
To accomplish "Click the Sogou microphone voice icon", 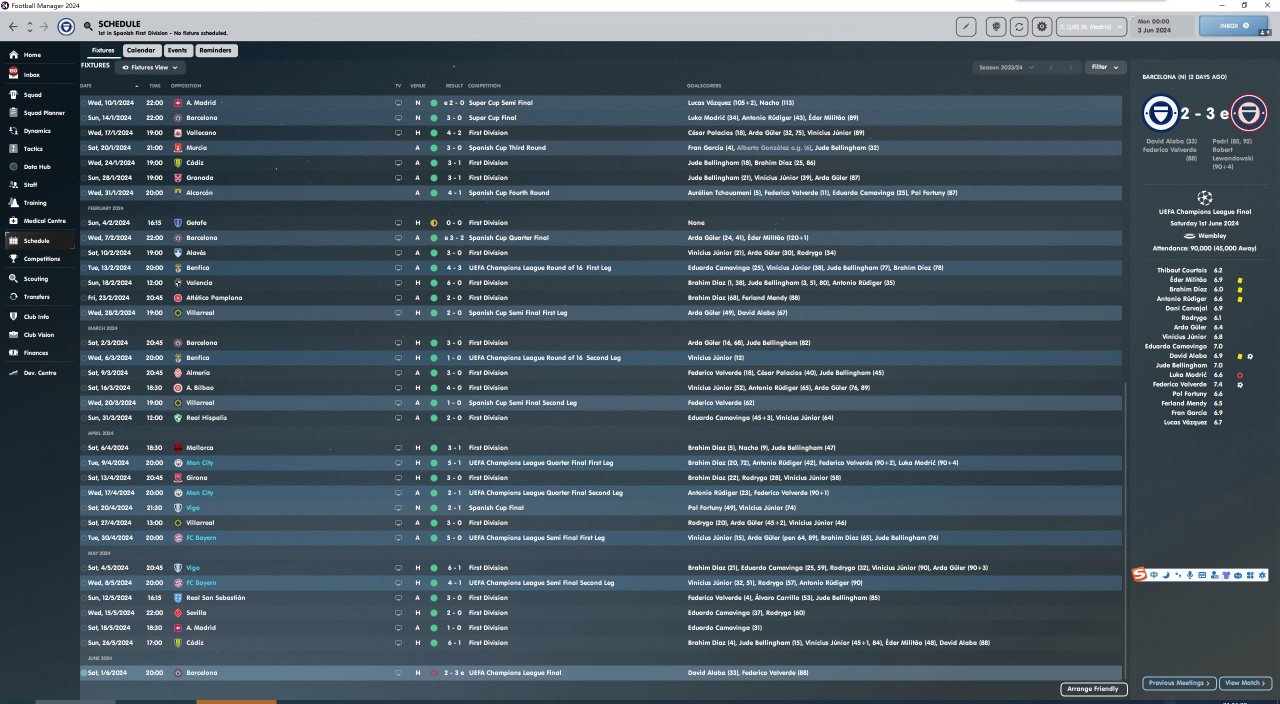I will tap(1189, 575).
